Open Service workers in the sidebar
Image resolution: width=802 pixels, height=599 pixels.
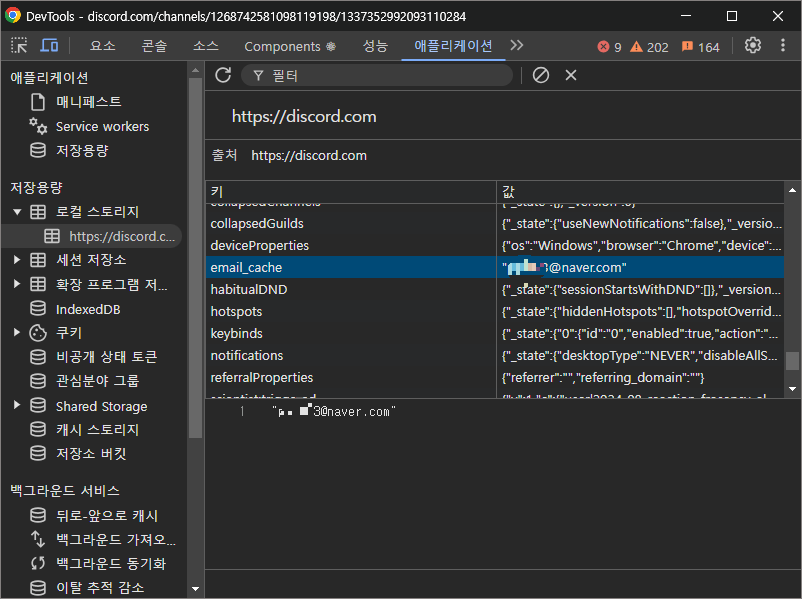pyautogui.click(x=102, y=126)
